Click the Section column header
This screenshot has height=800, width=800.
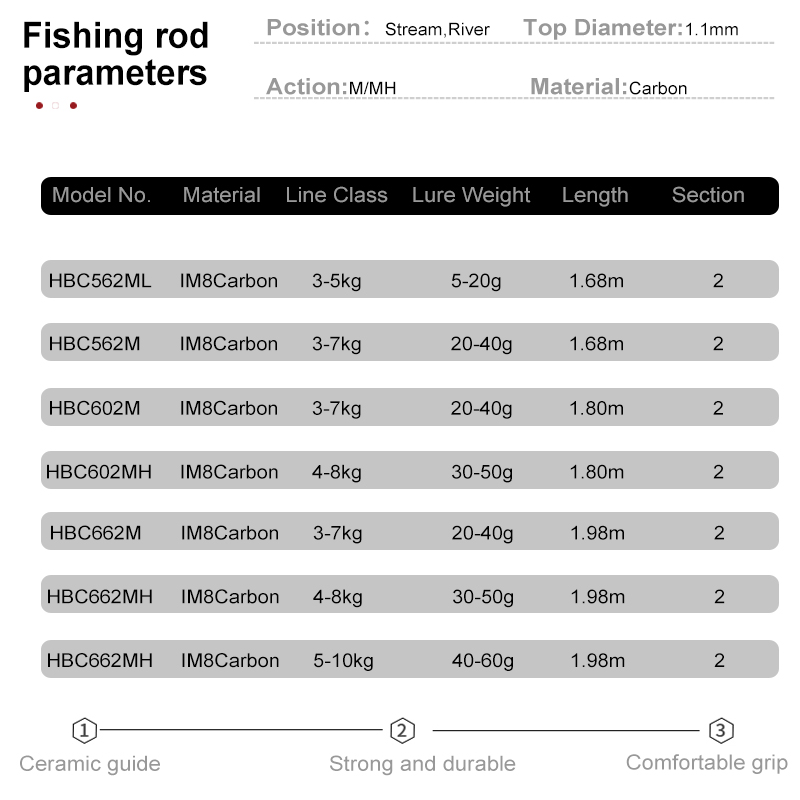click(x=708, y=195)
